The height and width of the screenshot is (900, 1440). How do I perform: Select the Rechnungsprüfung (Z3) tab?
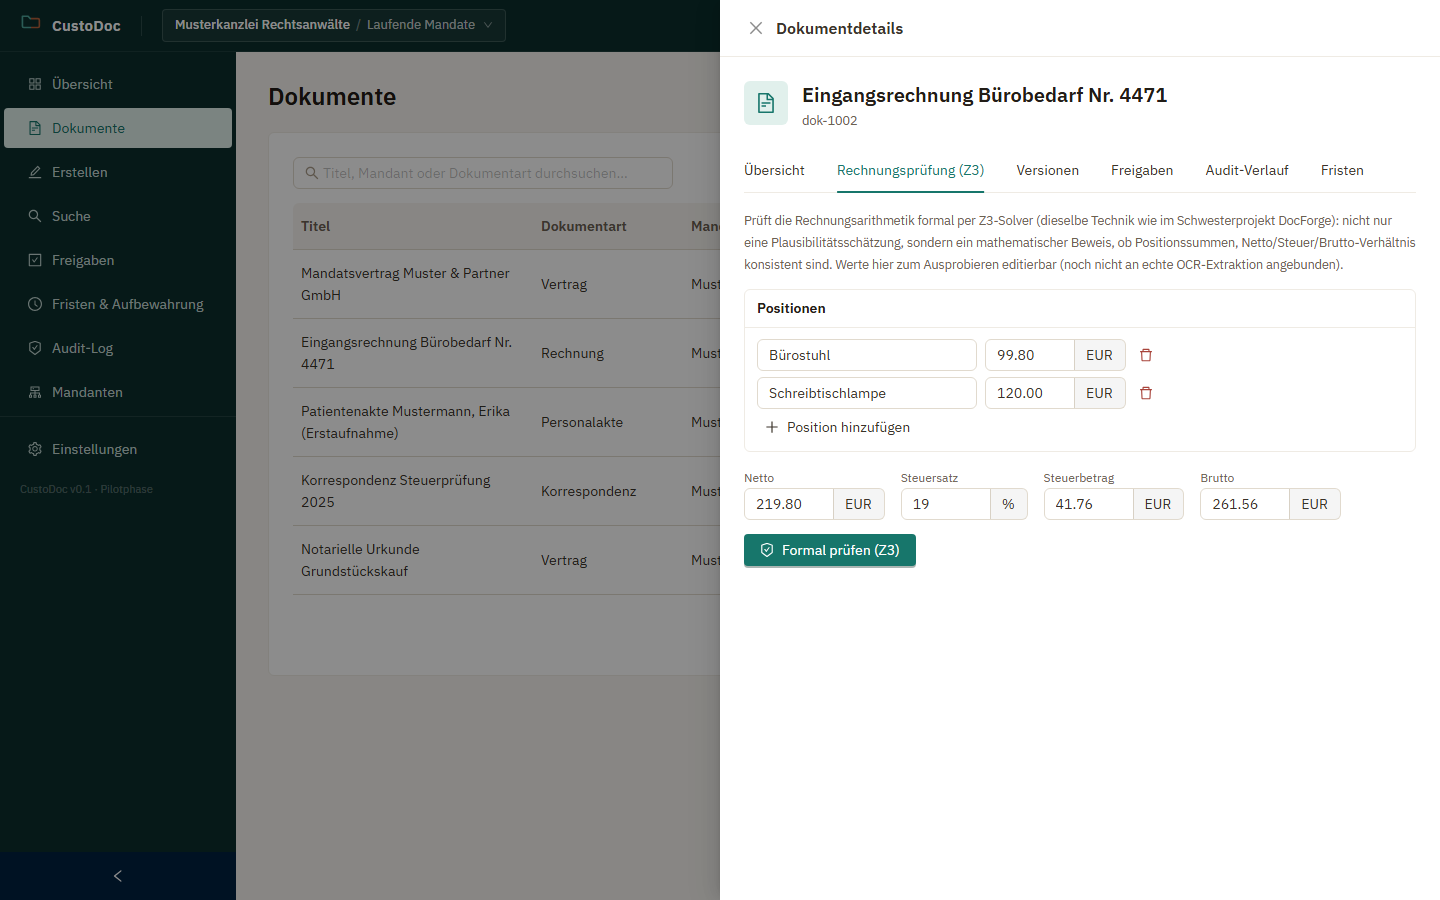(910, 170)
